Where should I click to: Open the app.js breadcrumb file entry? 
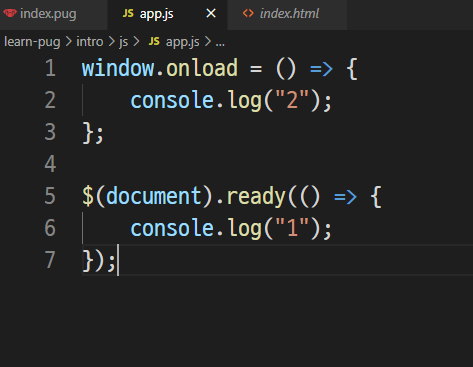(x=183, y=42)
